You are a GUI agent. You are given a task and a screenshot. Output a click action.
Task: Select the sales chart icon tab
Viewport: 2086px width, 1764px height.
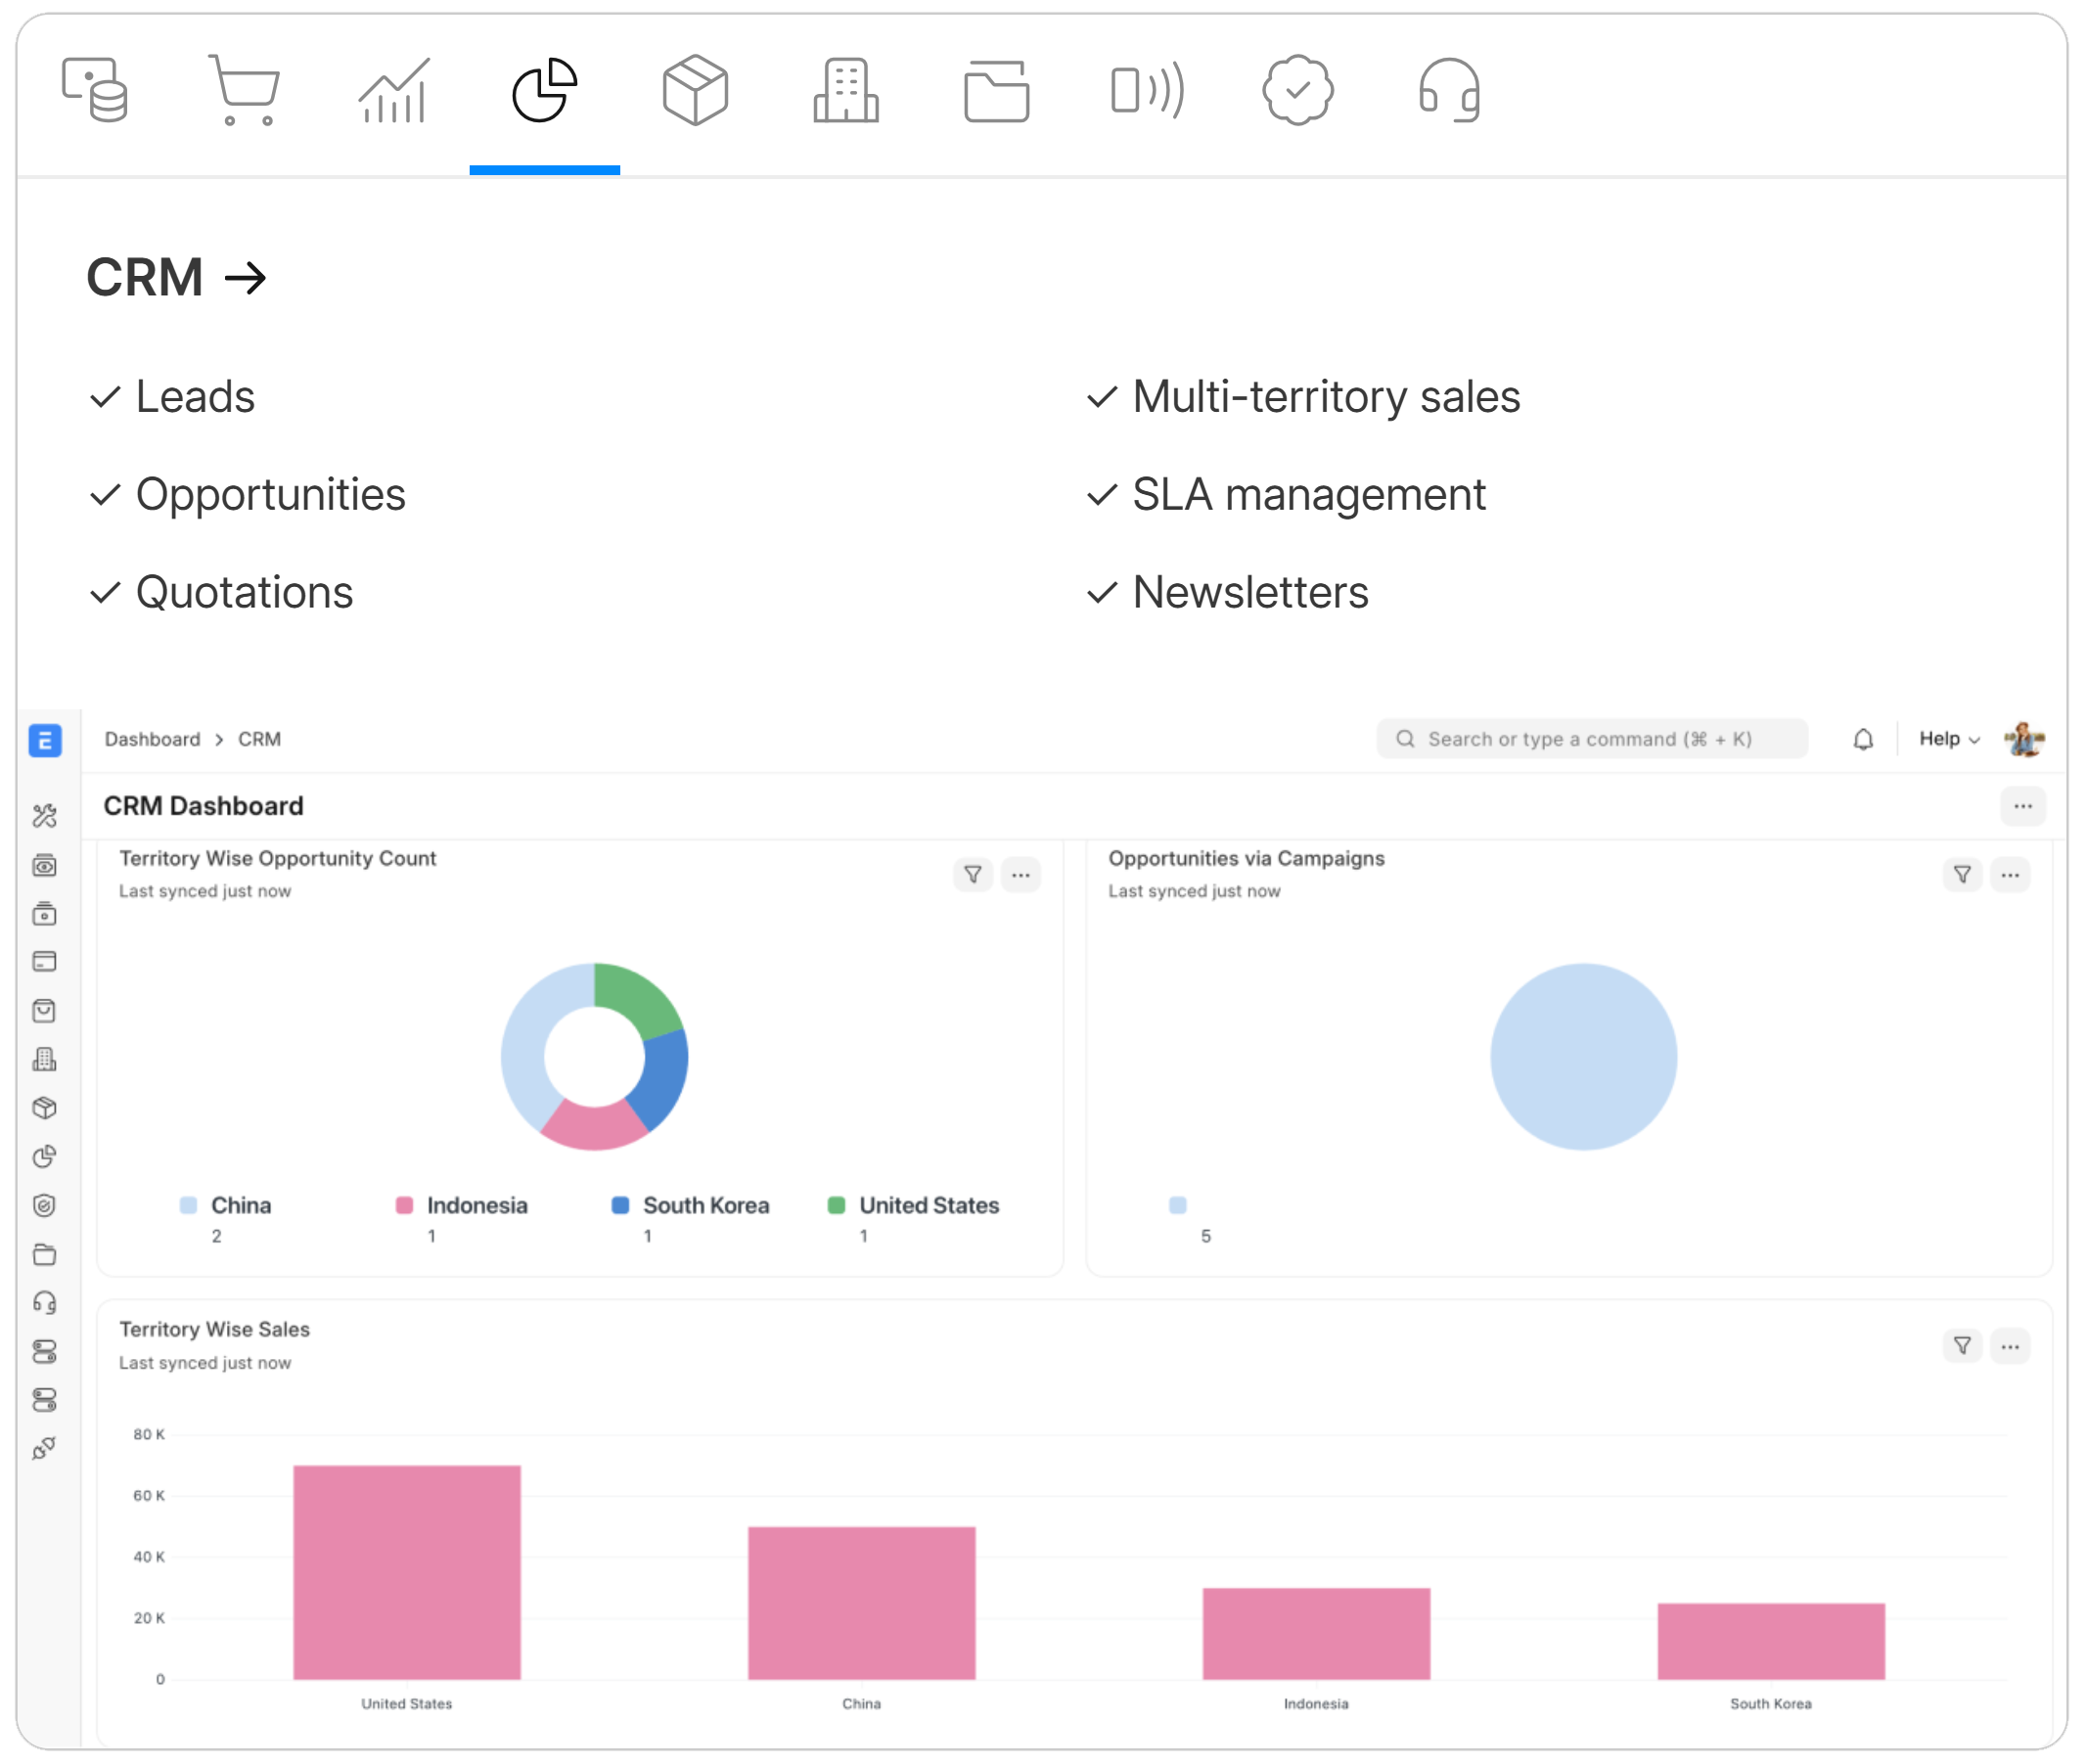(394, 90)
